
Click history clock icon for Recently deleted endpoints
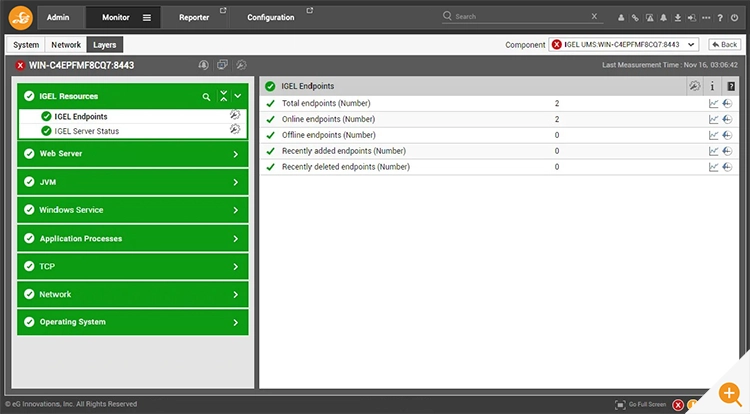pos(728,167)
